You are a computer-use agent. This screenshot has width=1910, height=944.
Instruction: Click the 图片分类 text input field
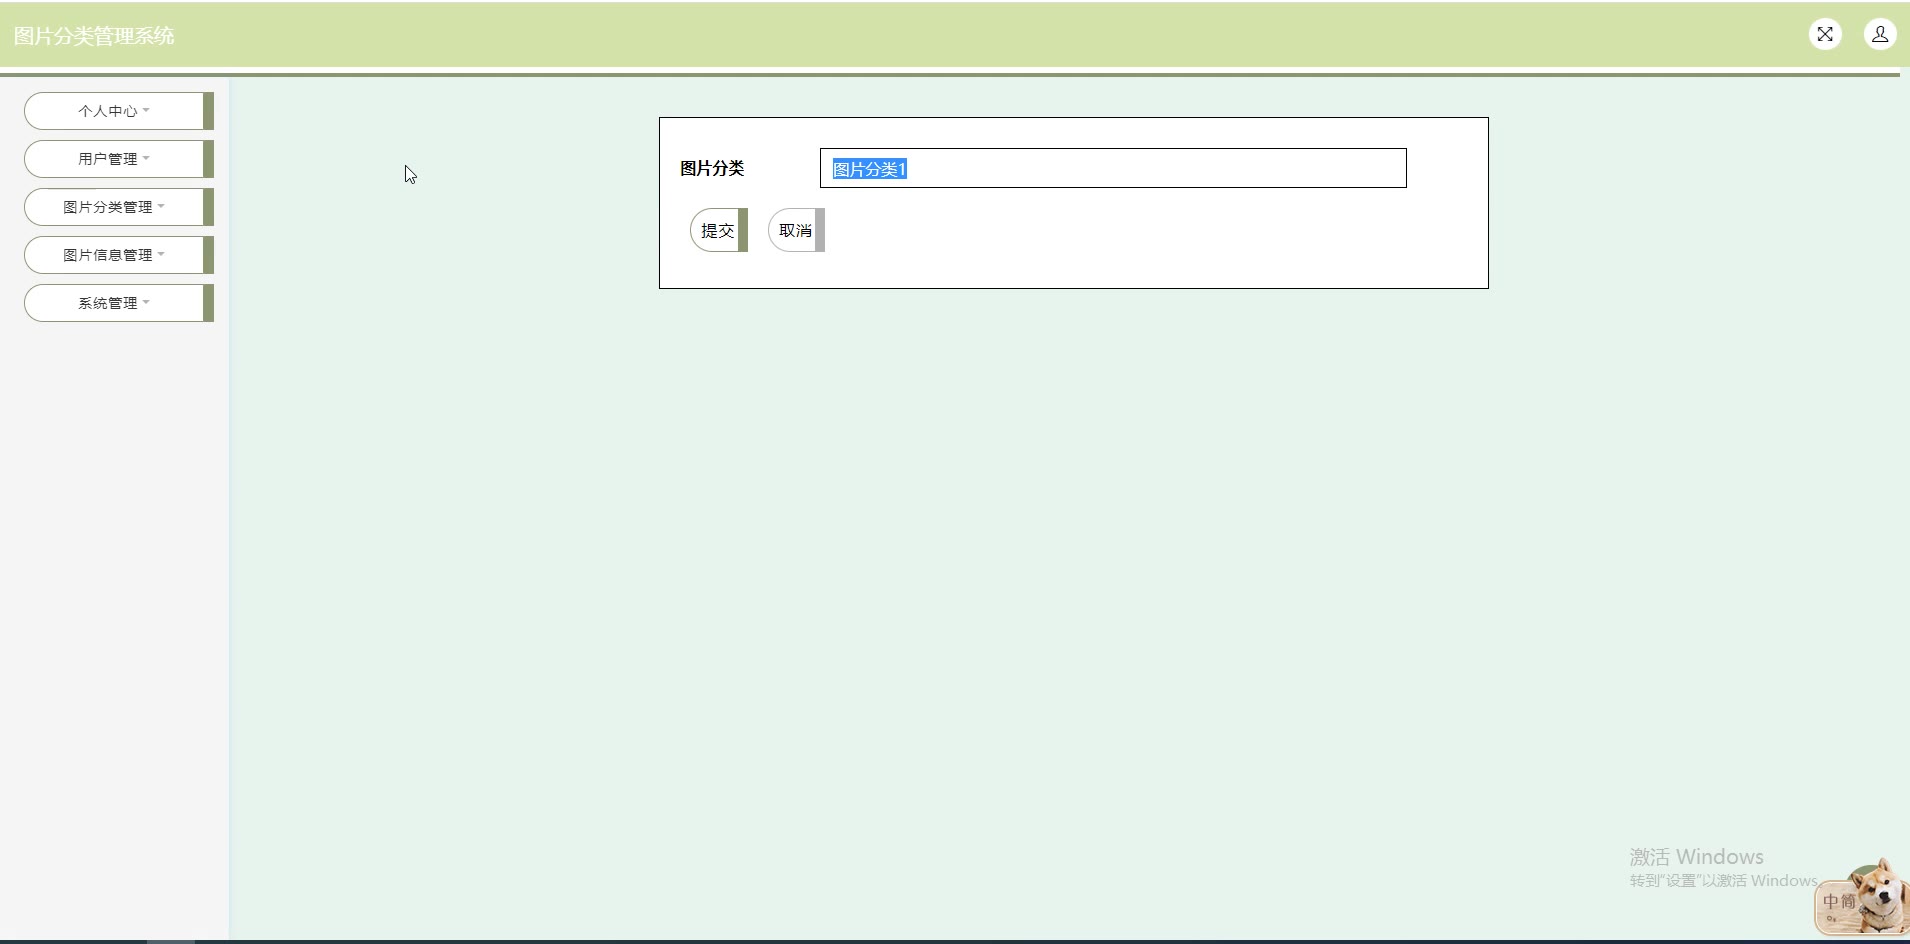tap(1113, 168)
